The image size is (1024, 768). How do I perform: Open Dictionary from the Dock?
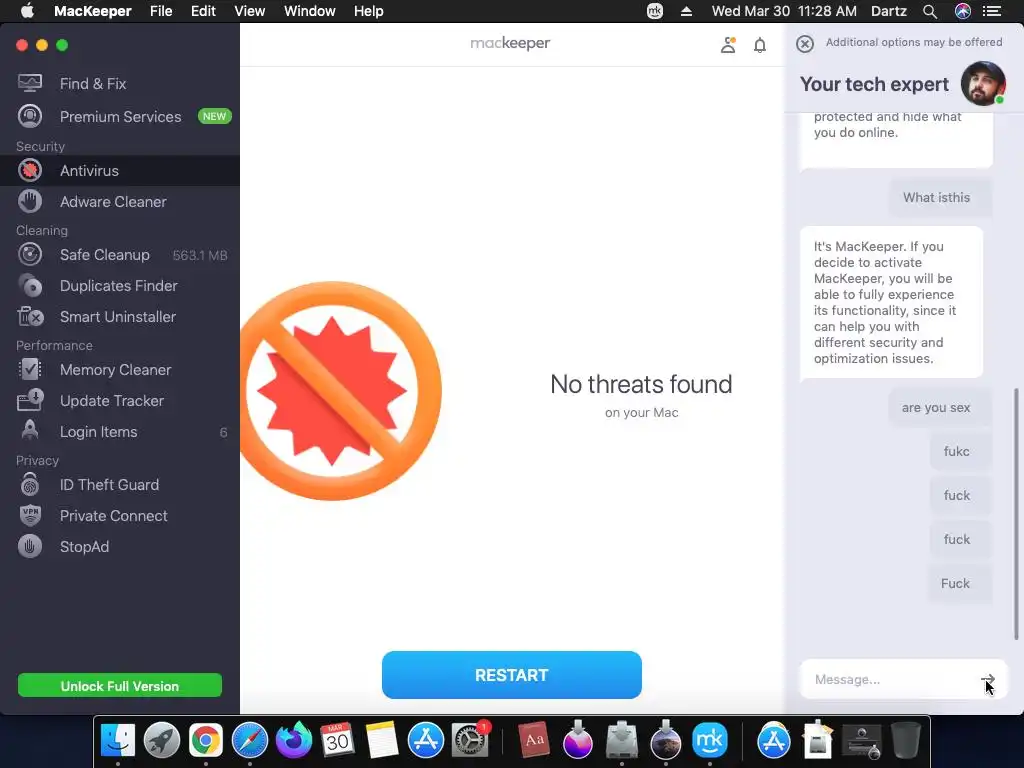534,741
